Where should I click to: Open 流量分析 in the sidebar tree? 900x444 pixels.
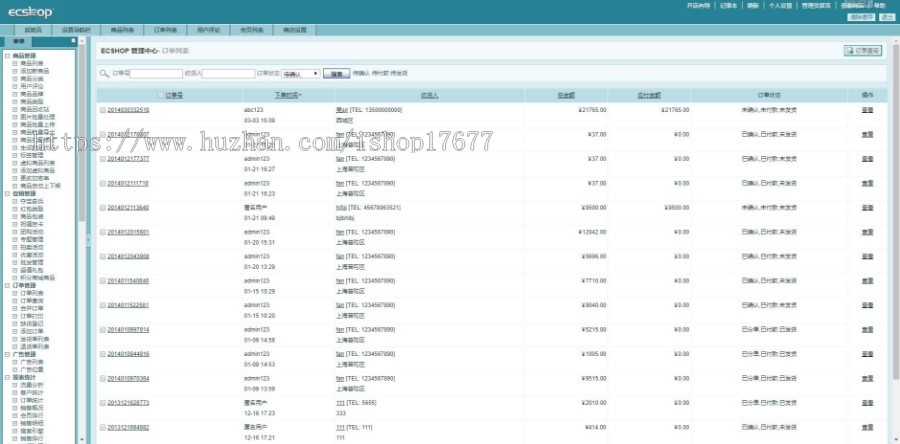[32, 385]
